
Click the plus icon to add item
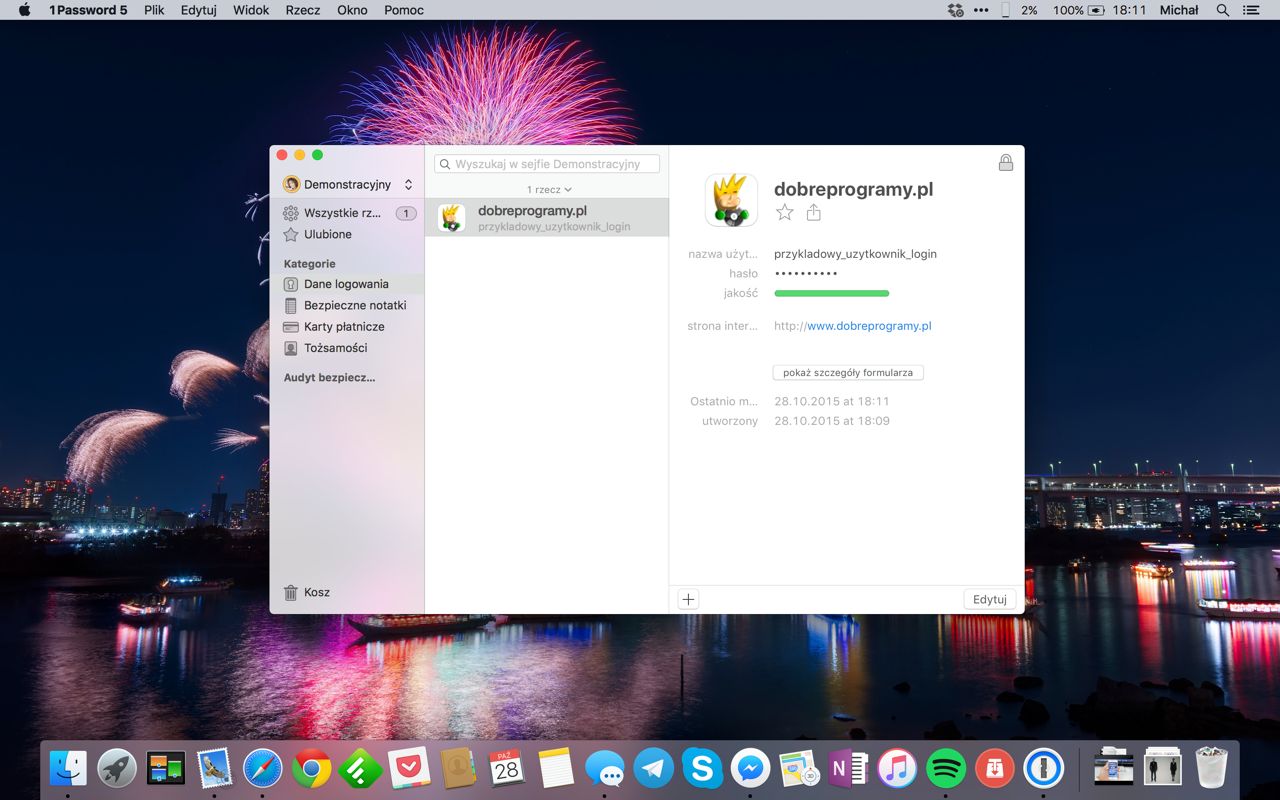tap(688, 599)
